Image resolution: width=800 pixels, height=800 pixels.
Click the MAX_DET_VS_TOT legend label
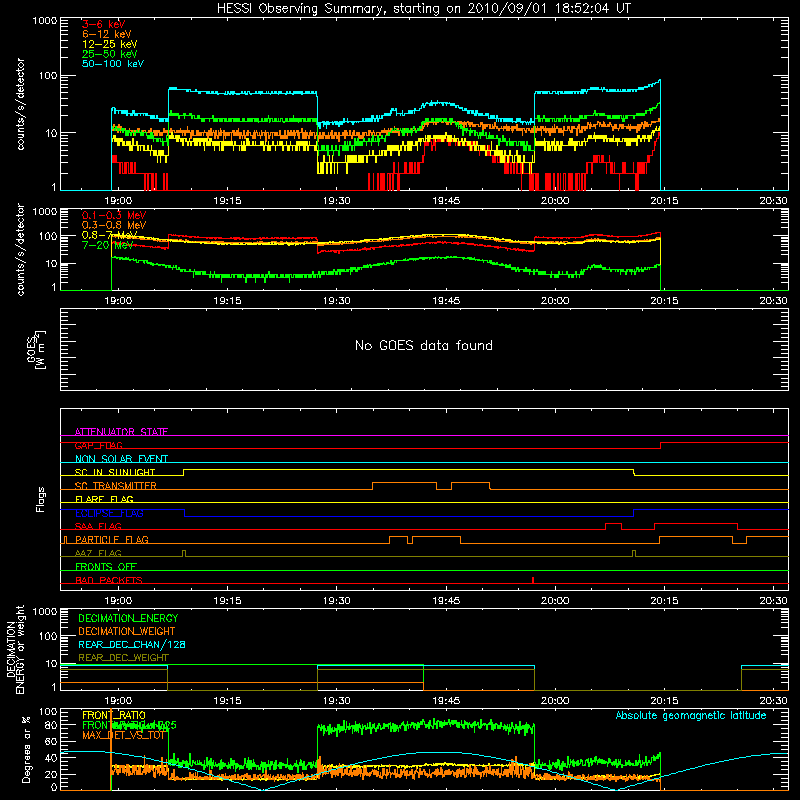124,735
